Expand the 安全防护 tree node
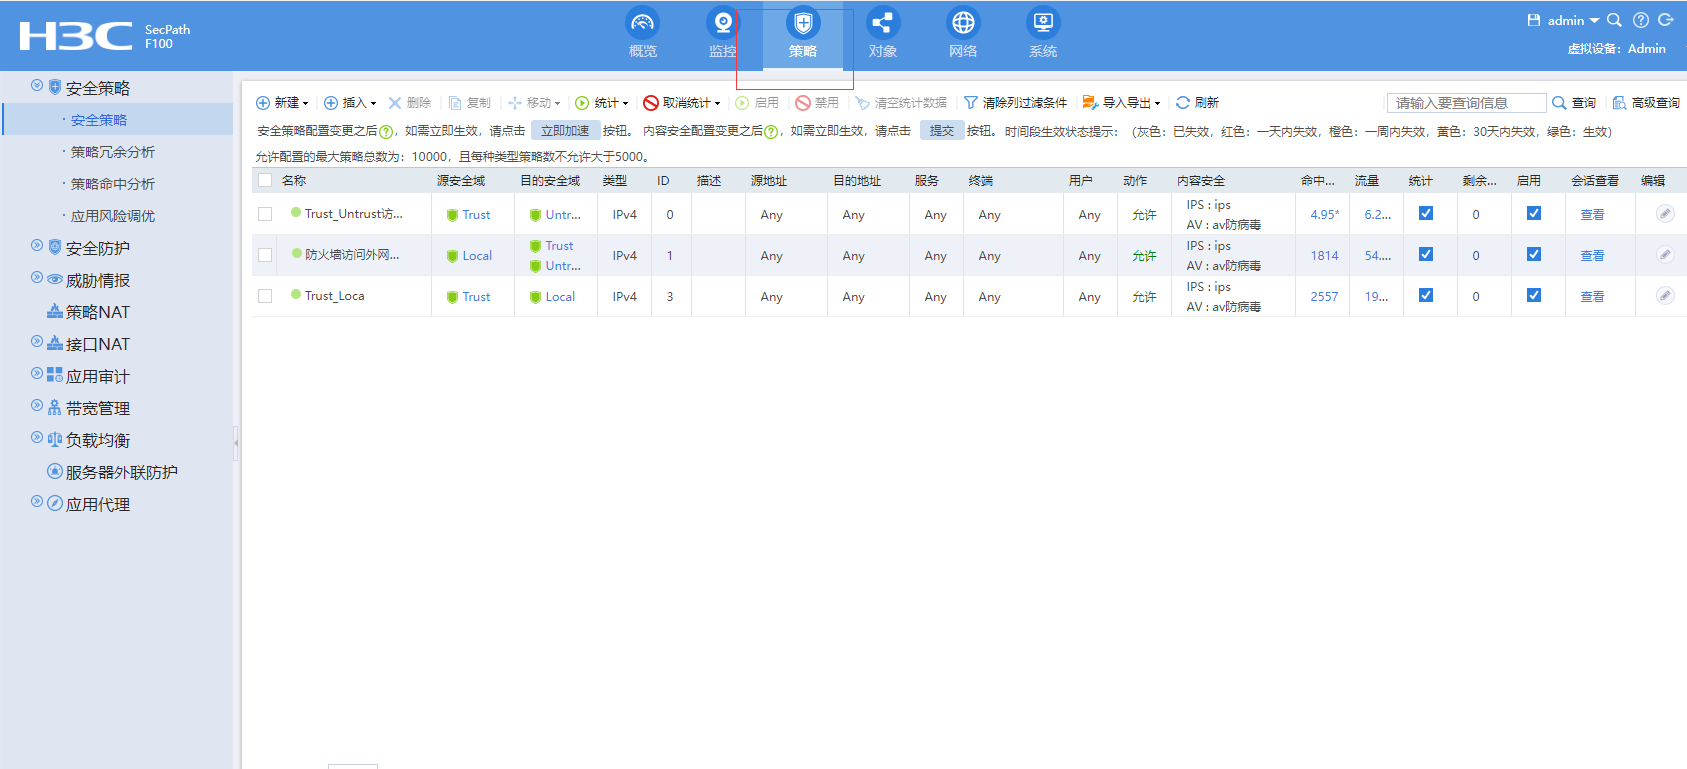This screenshot has width=1687, height=769. pos(37,247)
